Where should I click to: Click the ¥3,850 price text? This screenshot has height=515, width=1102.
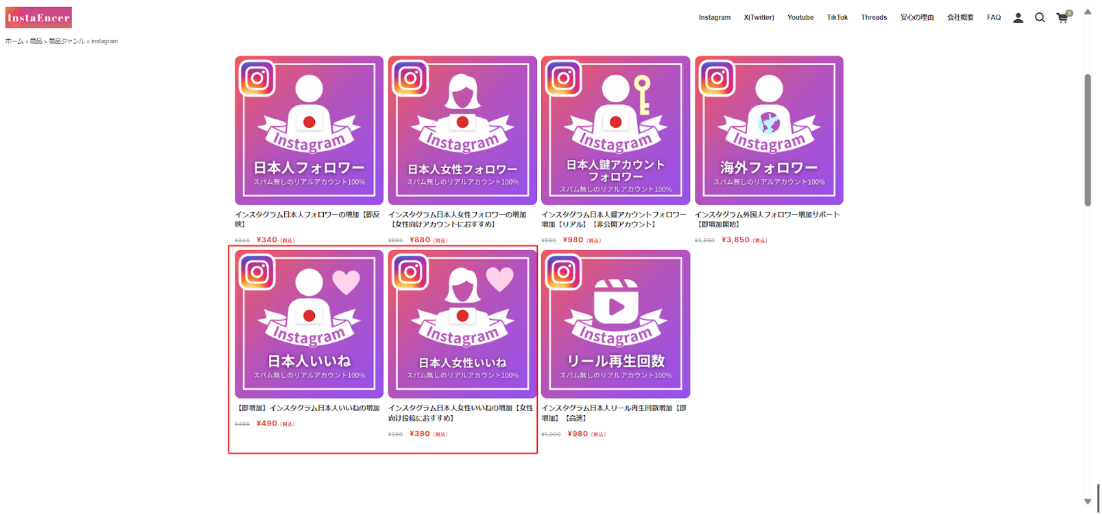tap(734, 240)
